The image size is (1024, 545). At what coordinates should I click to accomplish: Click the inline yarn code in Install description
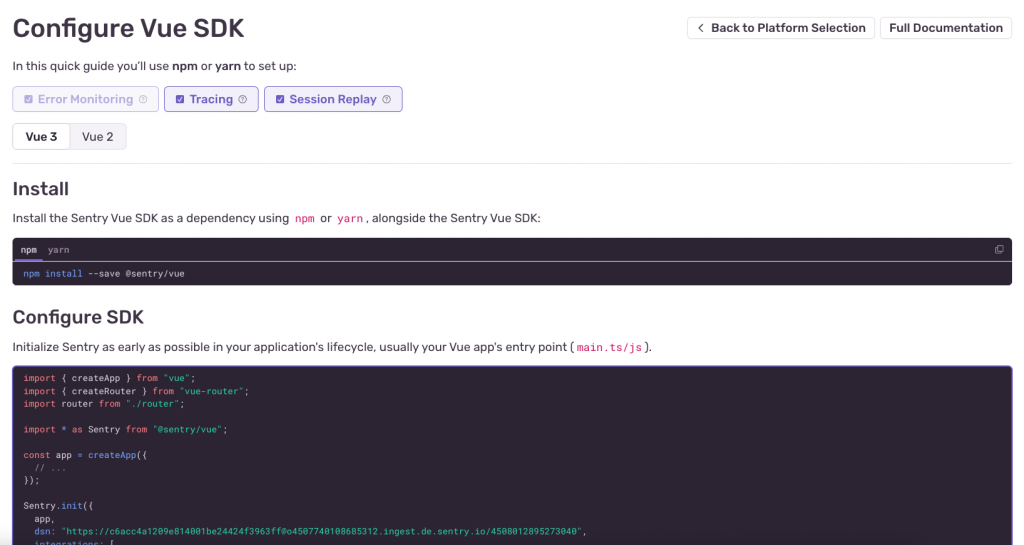(x=349, y=219)
